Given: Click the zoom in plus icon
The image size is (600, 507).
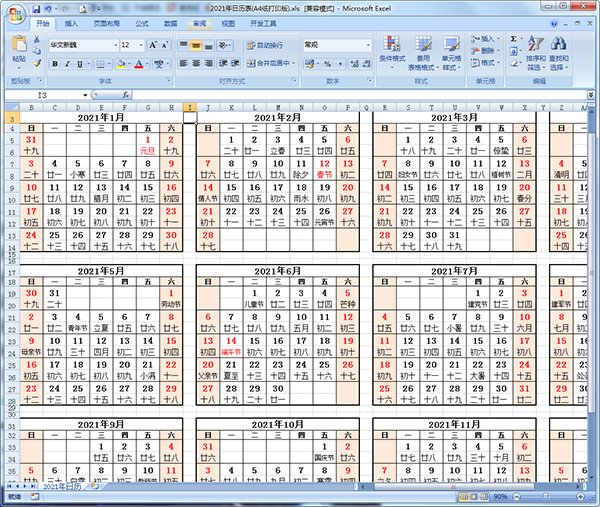Looking at the screenshot, I should click(580, 497).
